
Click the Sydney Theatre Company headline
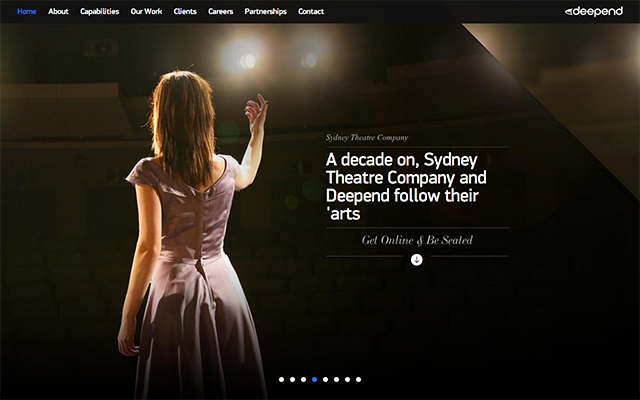coord(407,187)
